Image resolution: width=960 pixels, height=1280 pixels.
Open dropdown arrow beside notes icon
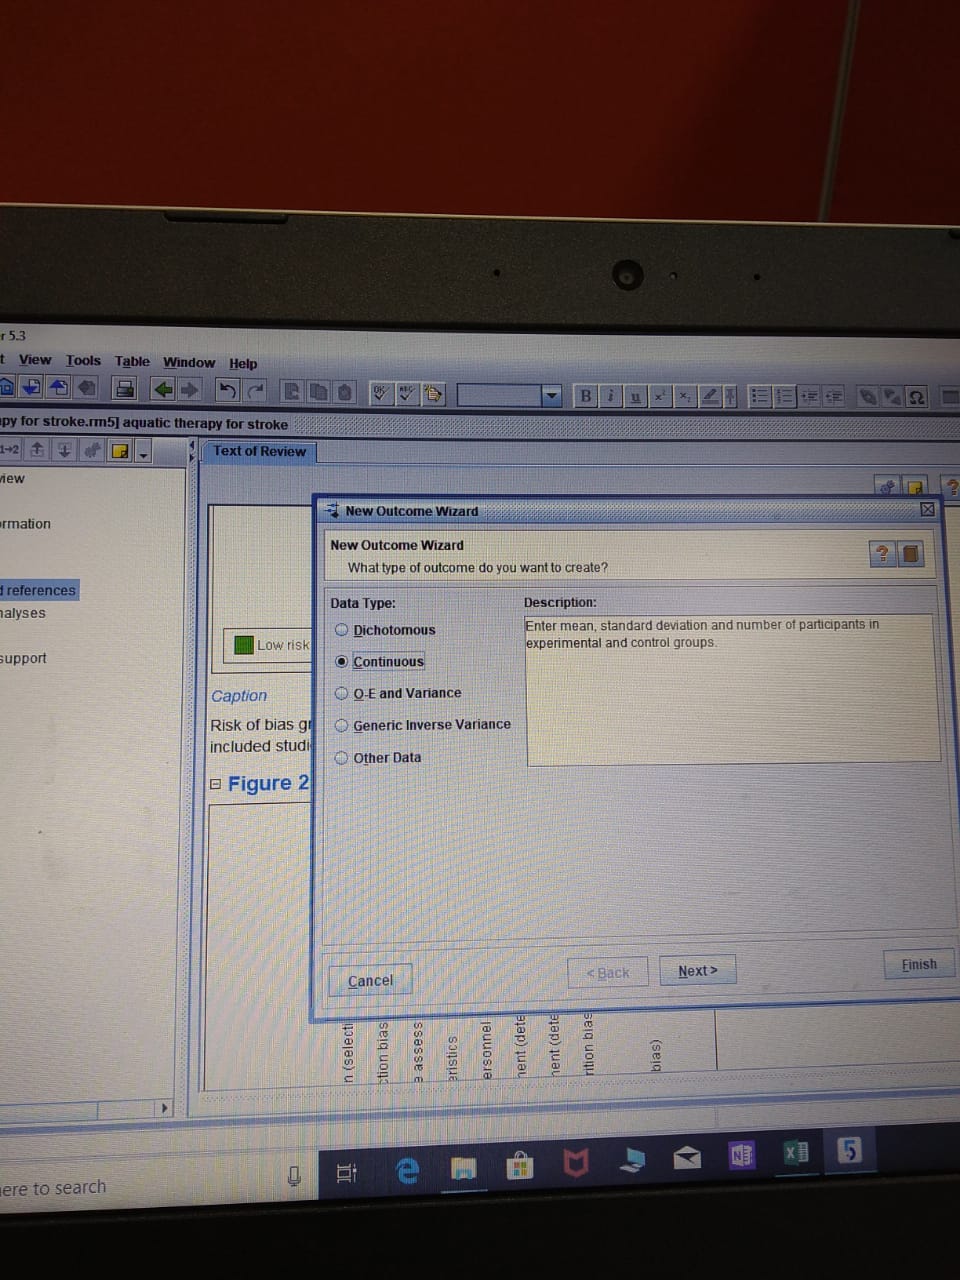point(144,453)
